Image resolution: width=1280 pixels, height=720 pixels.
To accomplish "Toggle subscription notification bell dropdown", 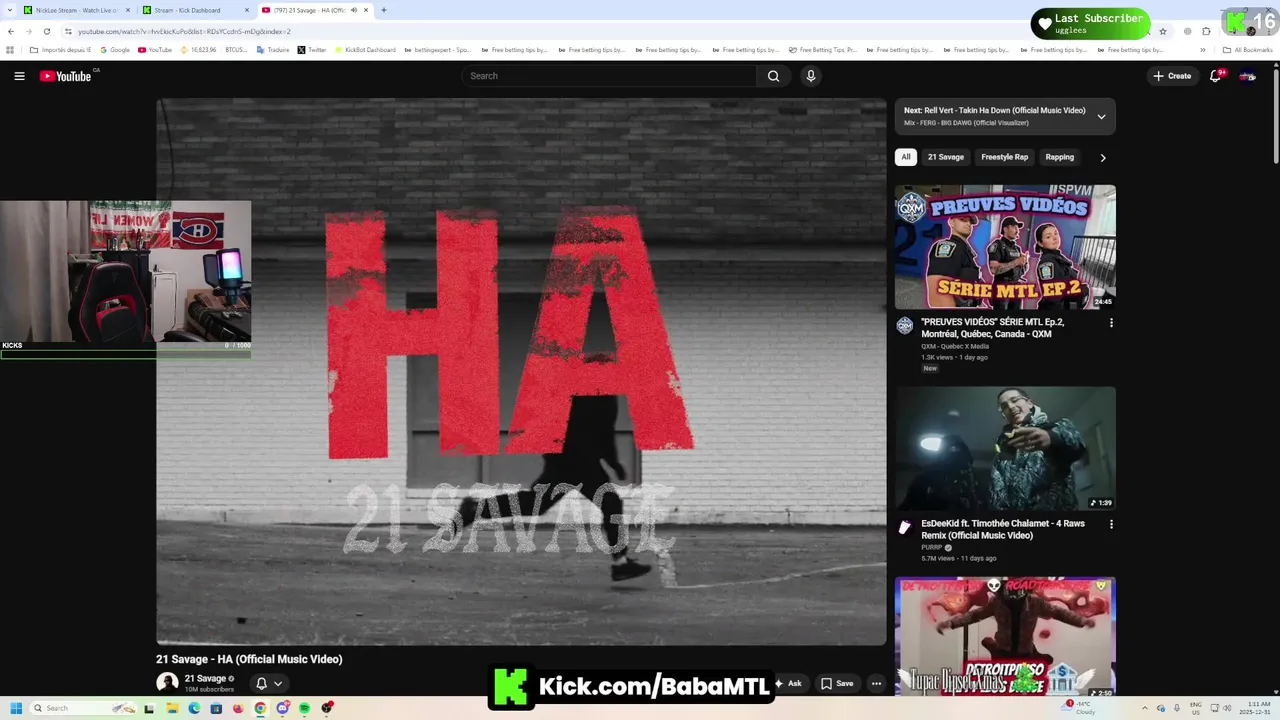I will tap(269, 684).
